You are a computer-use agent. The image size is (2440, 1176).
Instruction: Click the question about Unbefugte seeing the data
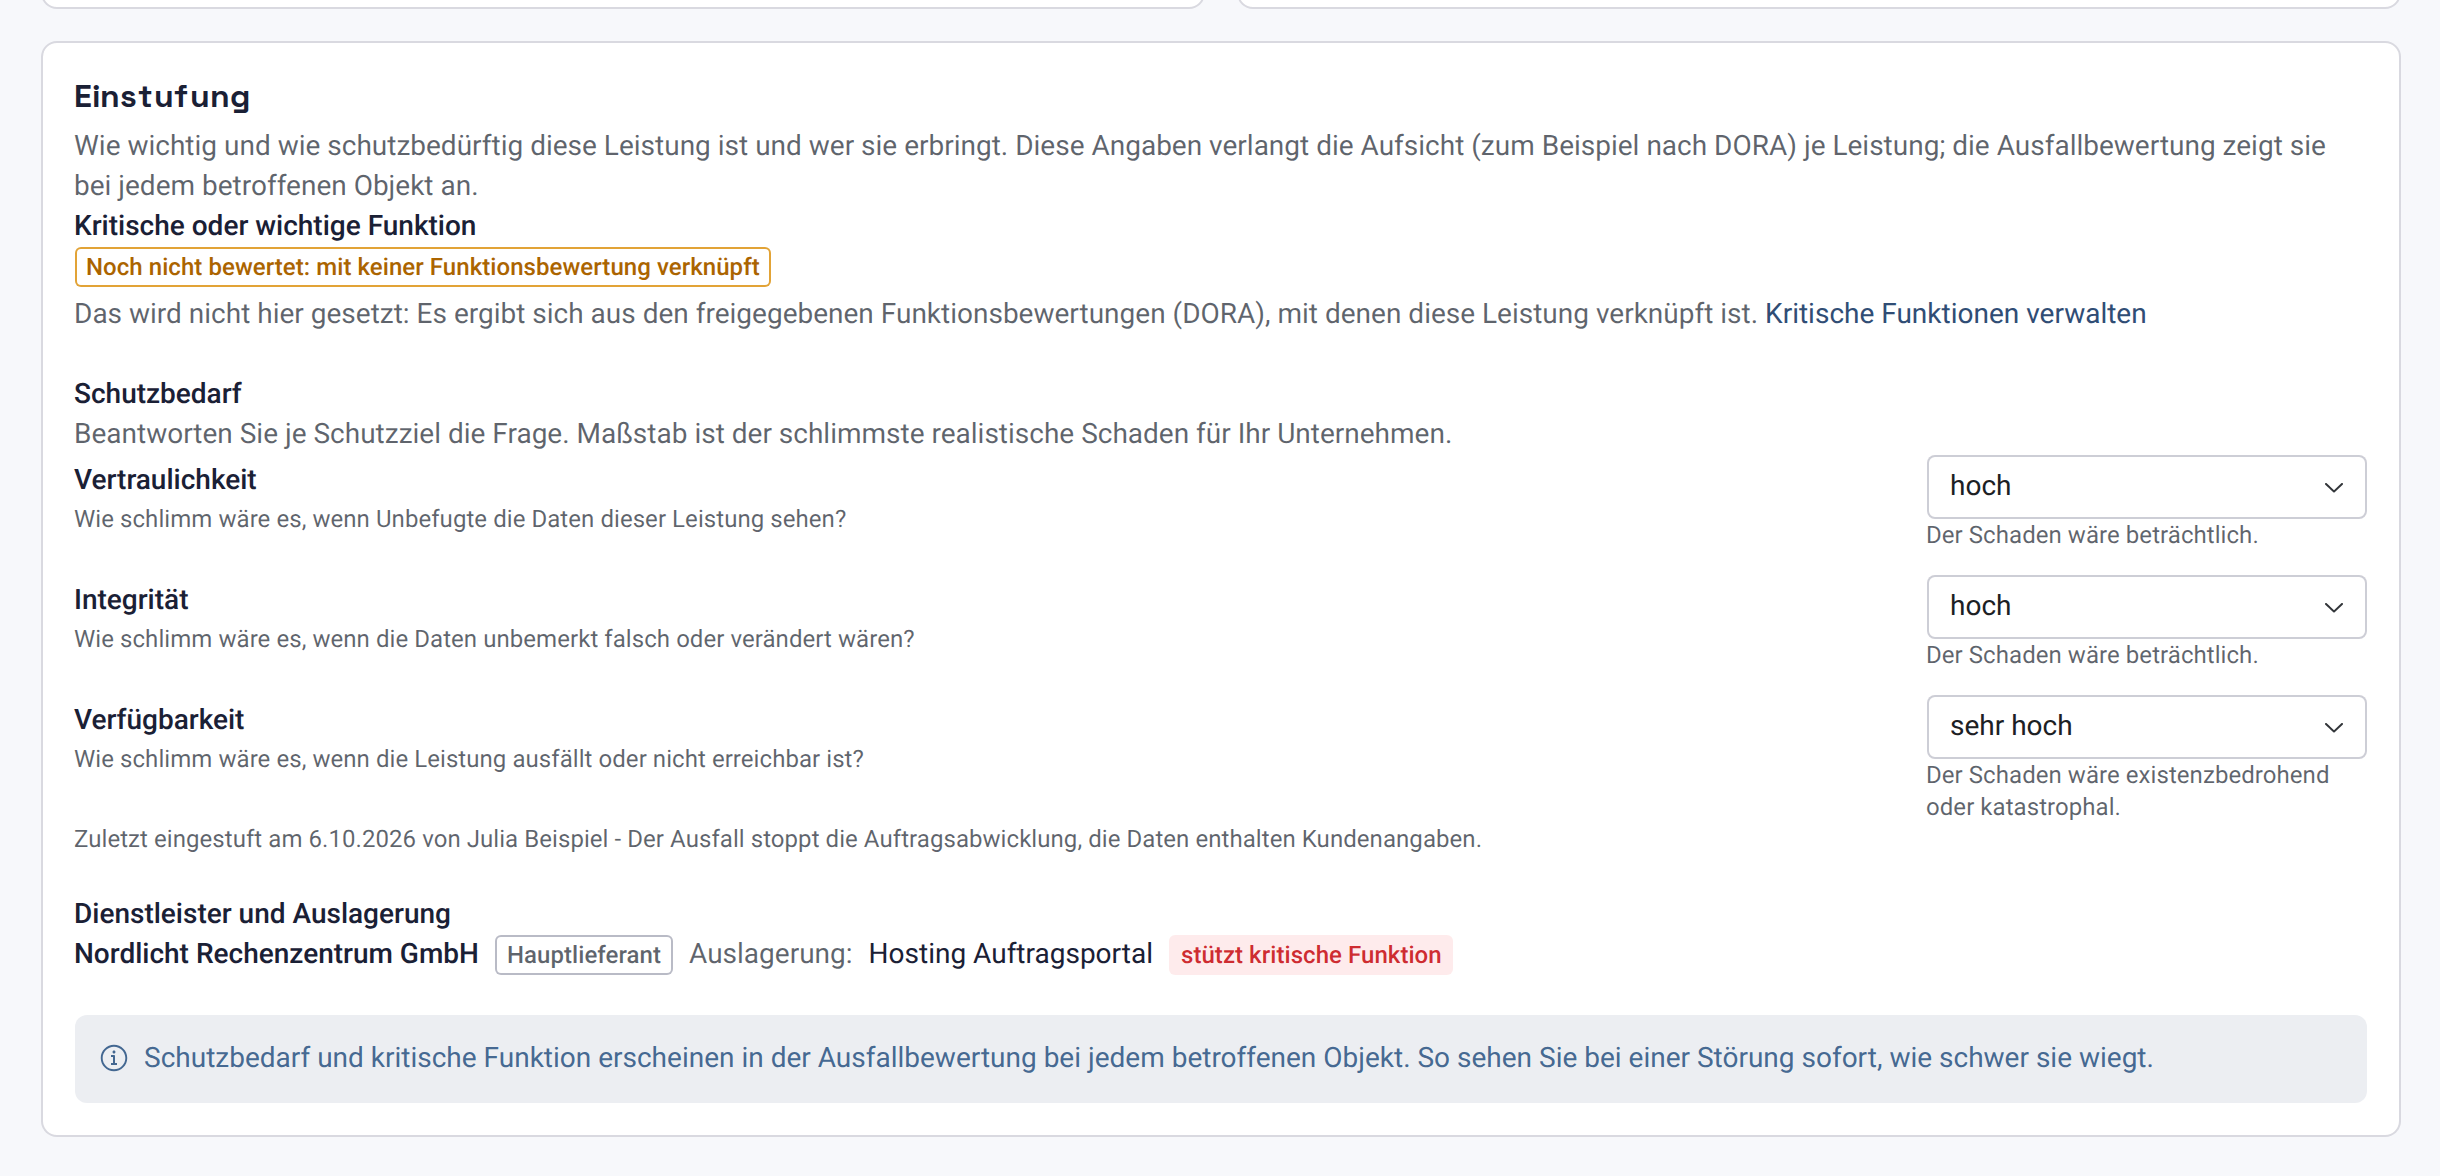(460, 519)
